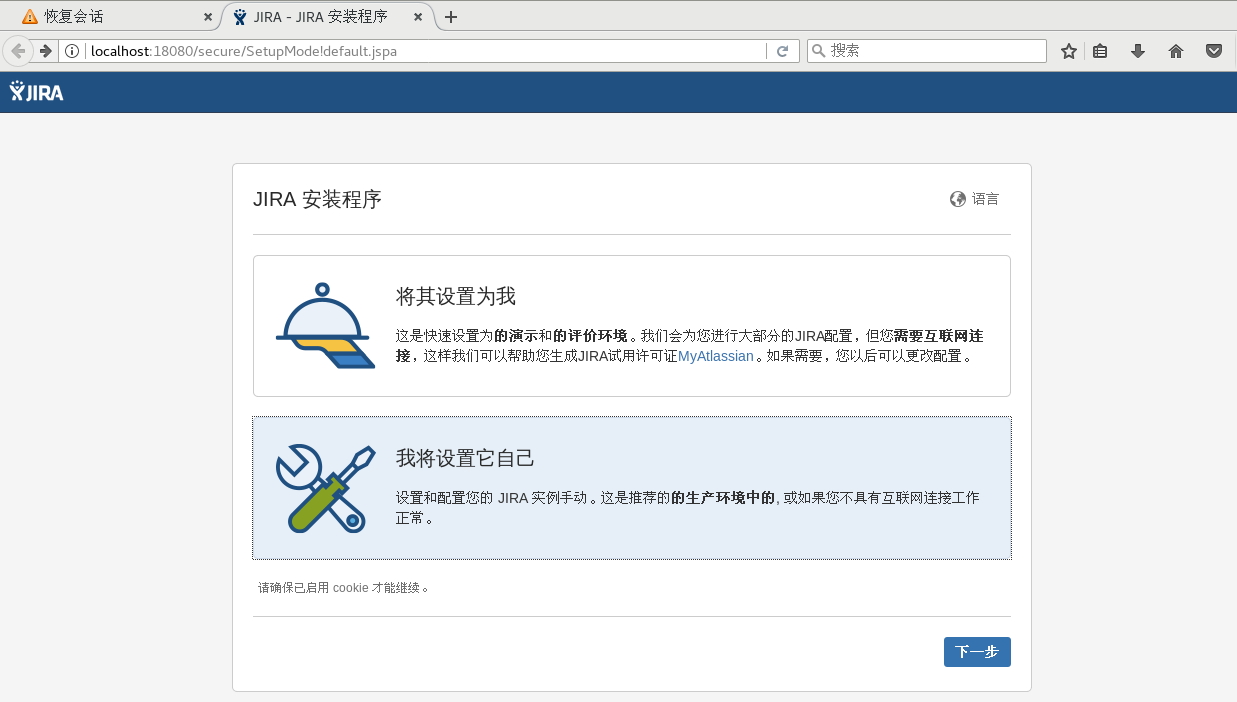Image resolution: width=1237 pixels, height=702 pixels.
Task: Open a new tab with plus button
Action: coord(451,17)
